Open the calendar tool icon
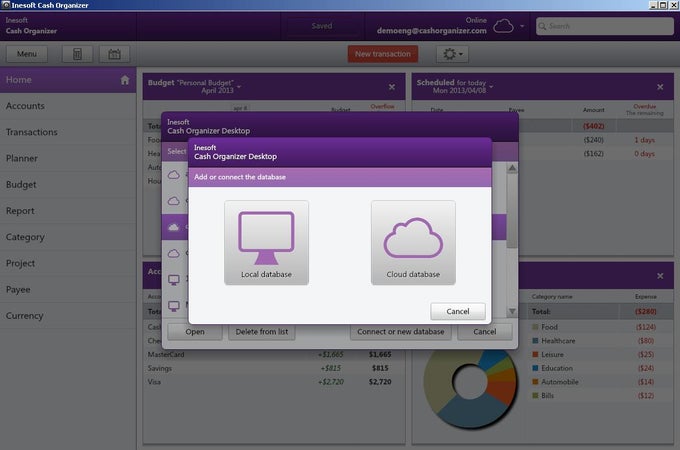Screen dimensions: 680x450 click(114, 54)
